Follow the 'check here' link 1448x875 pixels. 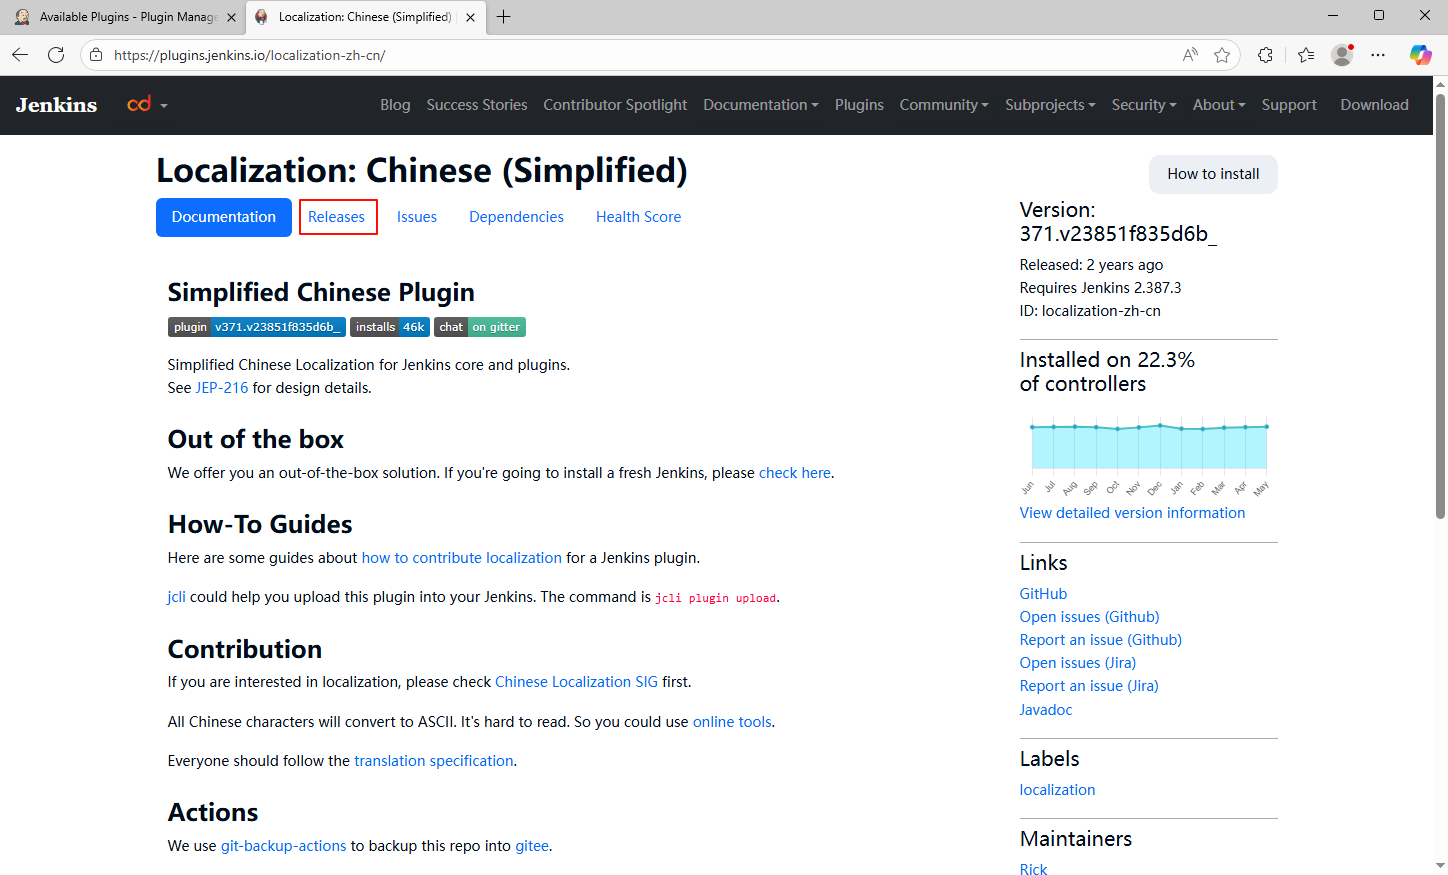click(x=795, y=473)
